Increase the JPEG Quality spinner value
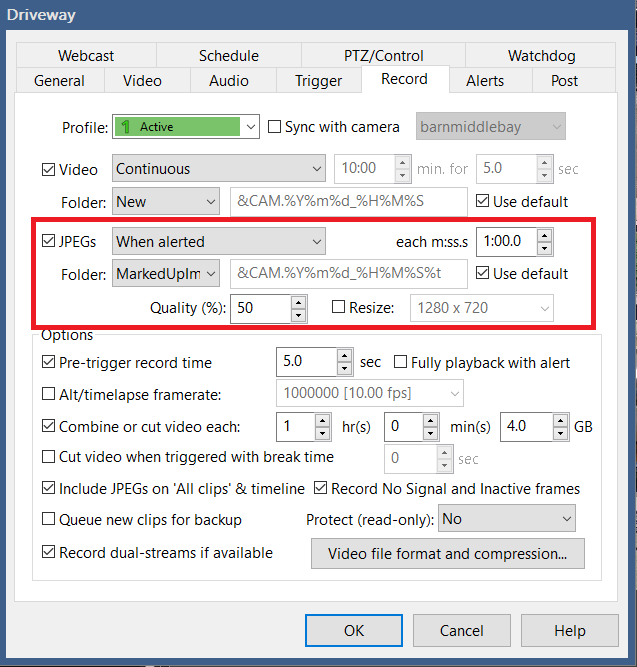The width and height of the screenshot is (637, 667). point(298,302)
